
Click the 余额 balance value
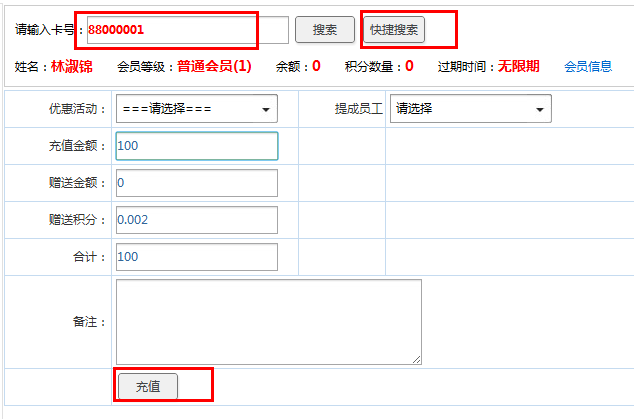click(316, 67)
